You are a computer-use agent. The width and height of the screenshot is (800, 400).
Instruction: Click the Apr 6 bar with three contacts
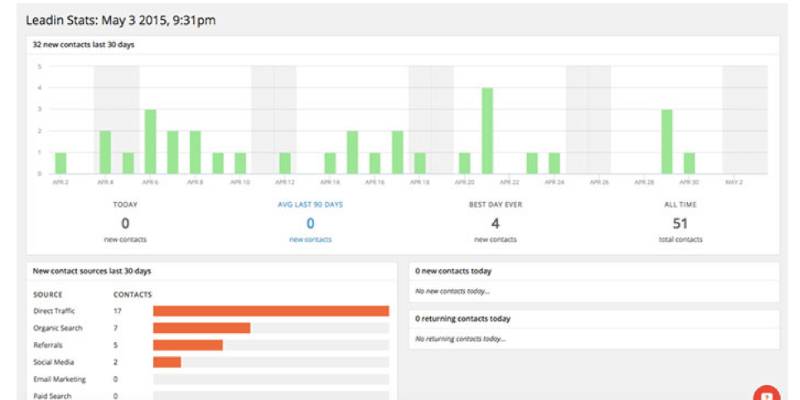click(151, 142)
